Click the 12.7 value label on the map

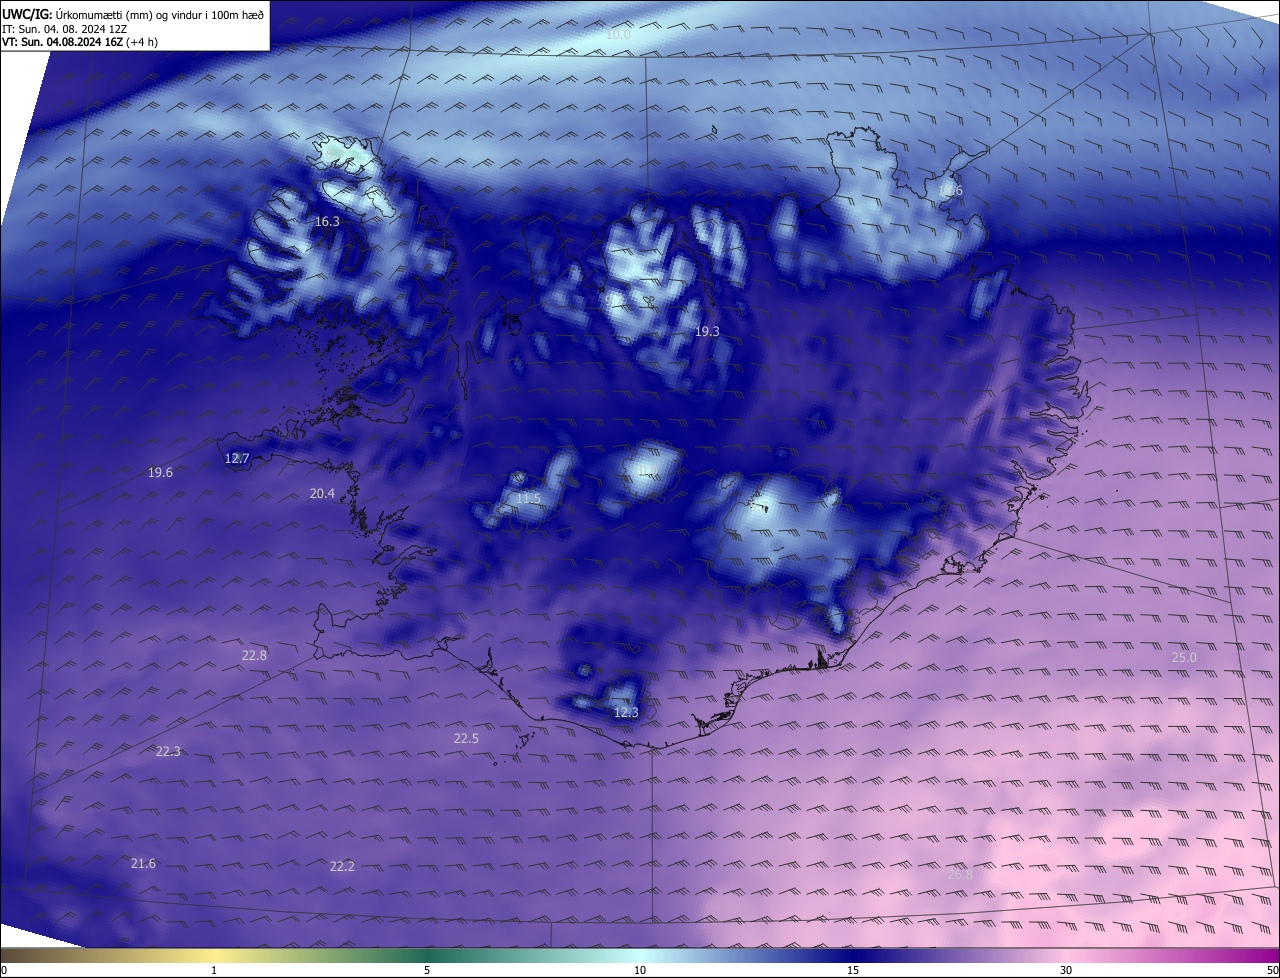pyautogui.click(x=237, y=458)
